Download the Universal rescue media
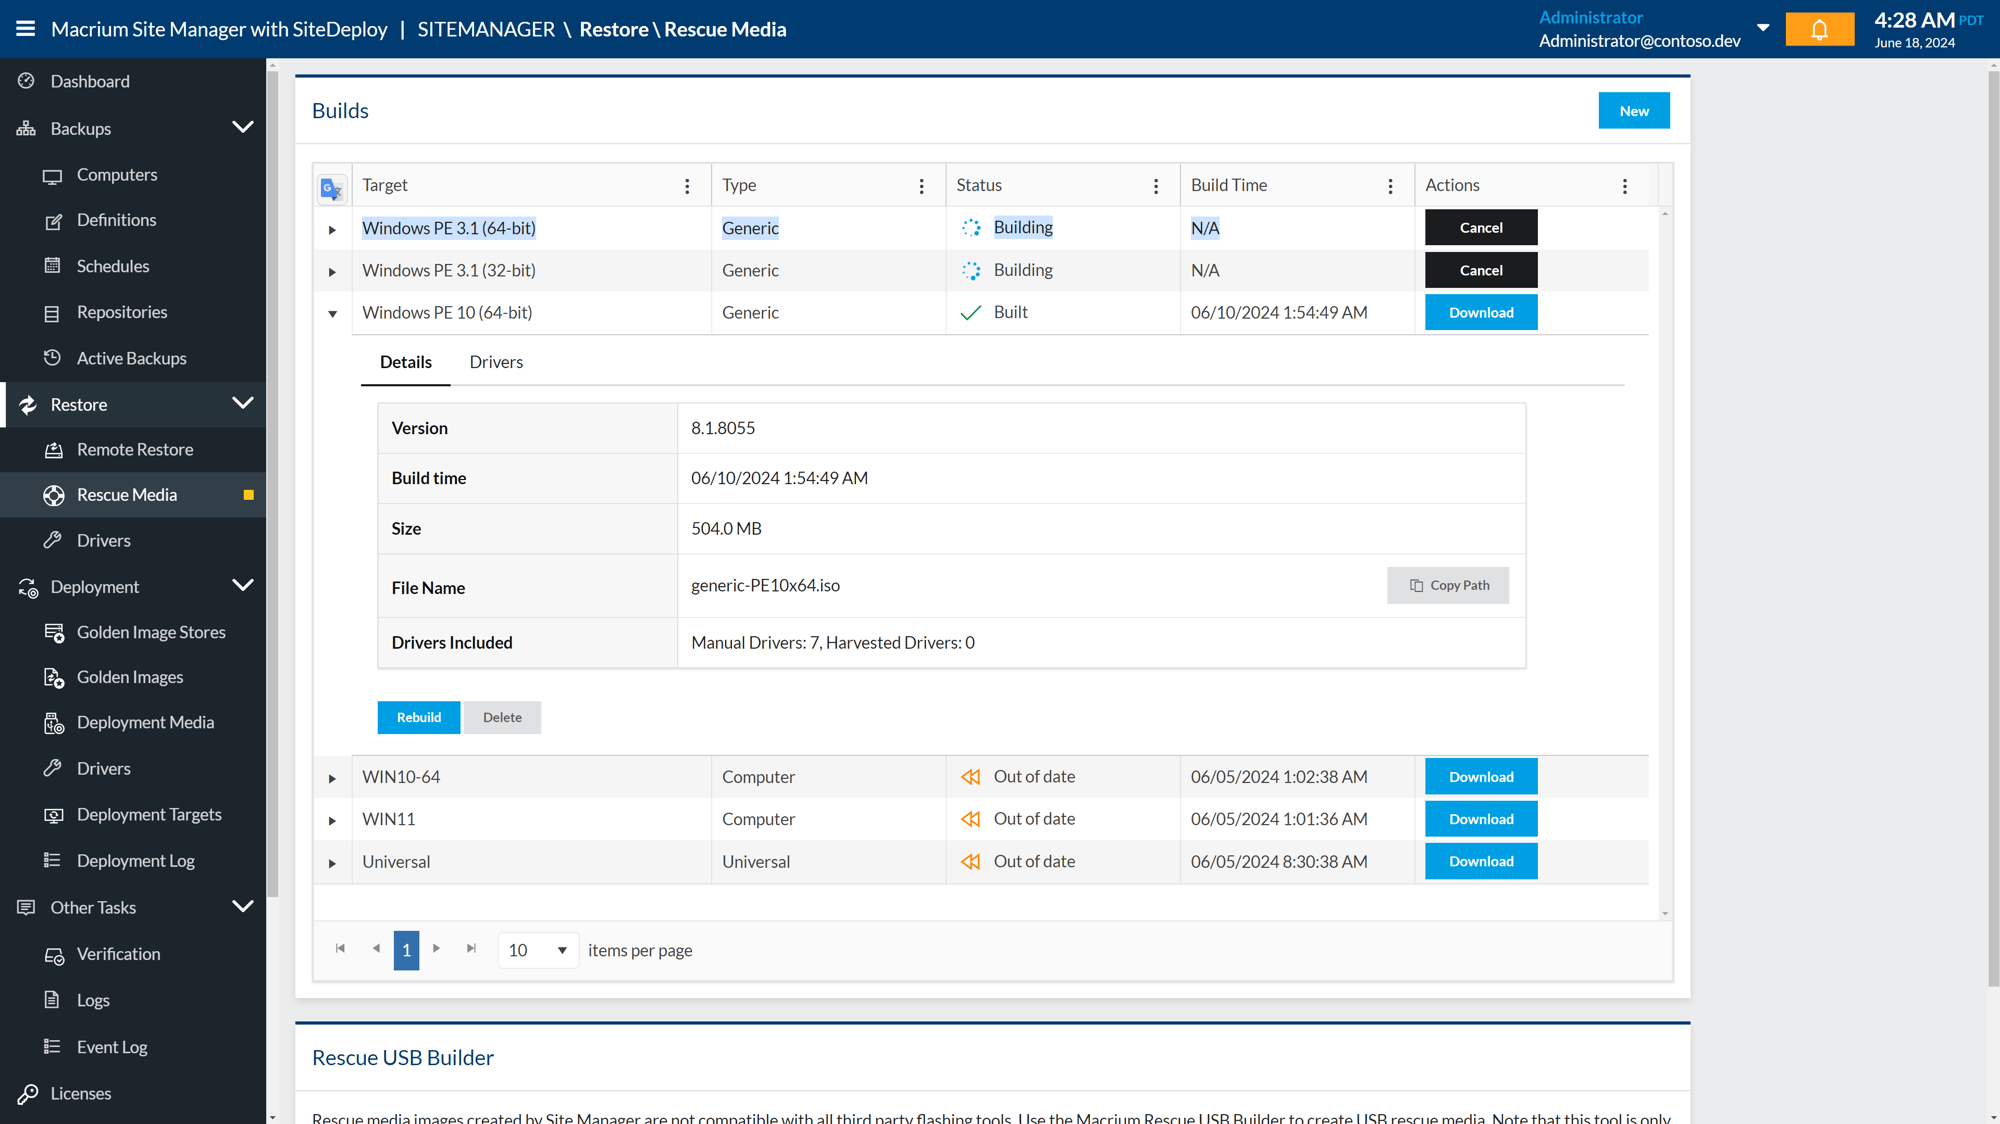This screenshot has height=1124, width=2000. (1481, 862)
